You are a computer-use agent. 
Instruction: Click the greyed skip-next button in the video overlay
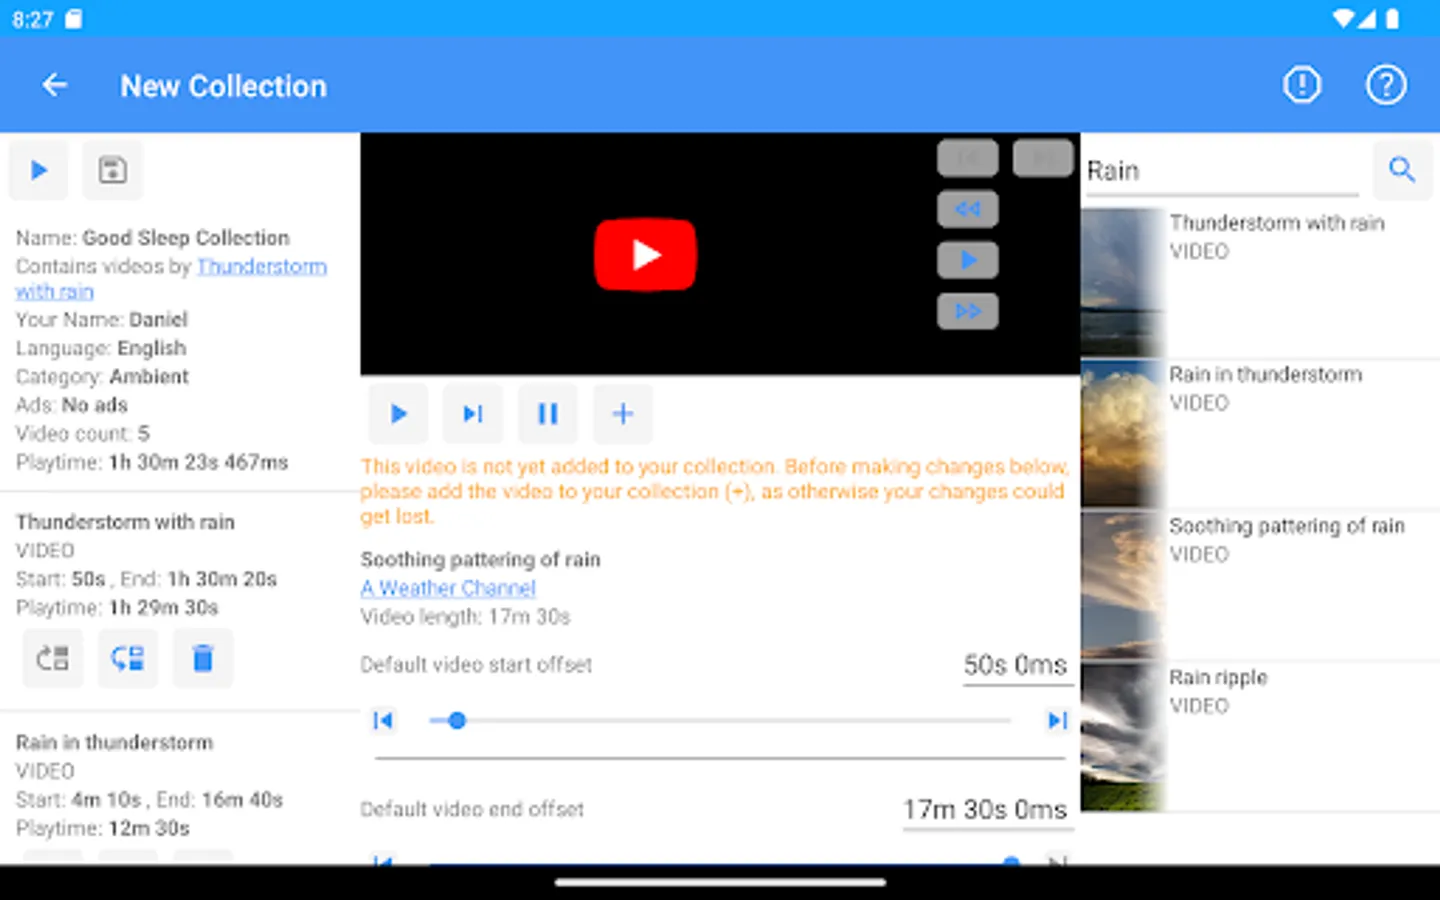coord(1043,158)
